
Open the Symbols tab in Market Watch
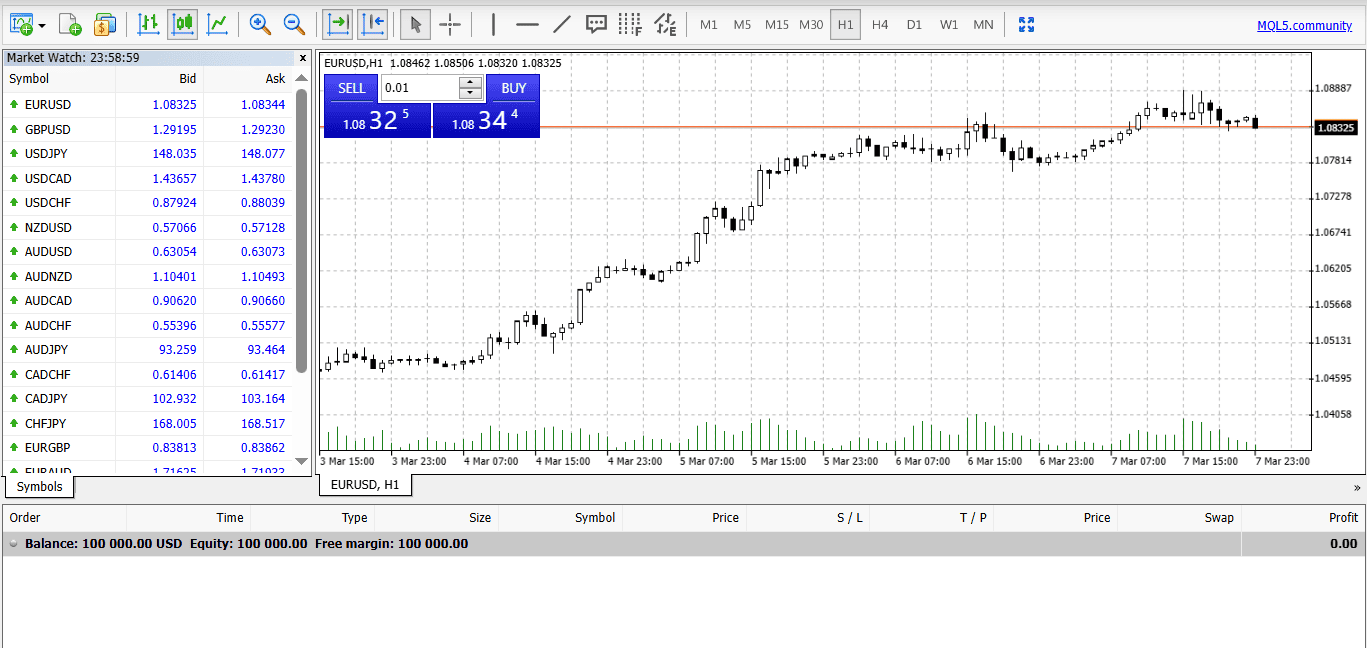click(40, 487)
